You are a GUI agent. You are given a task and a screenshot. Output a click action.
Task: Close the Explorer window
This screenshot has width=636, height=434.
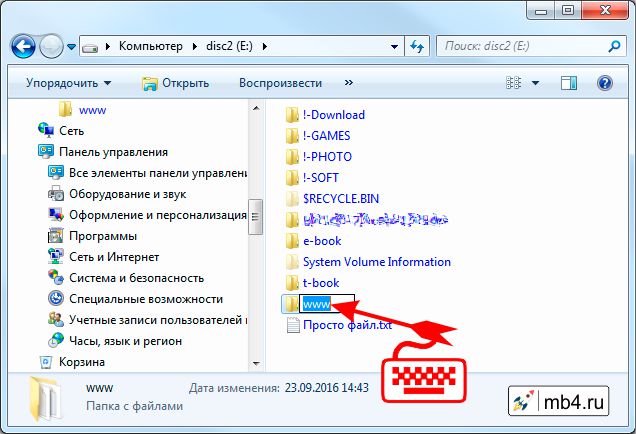point(606,11)
